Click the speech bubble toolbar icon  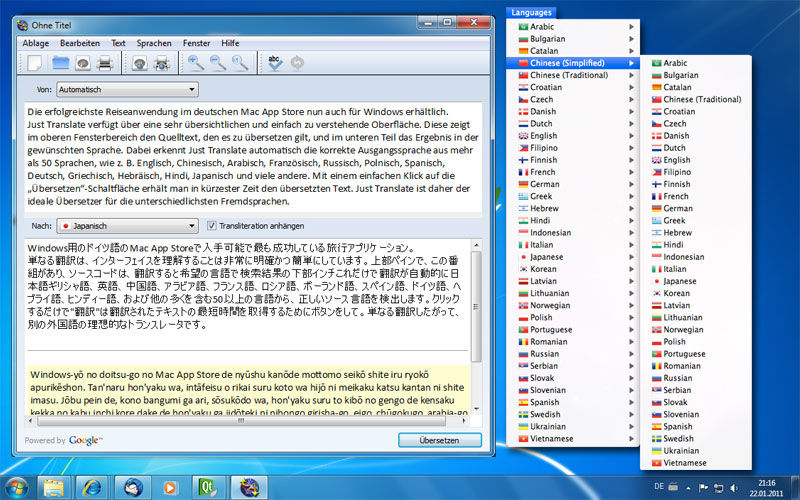click(x=83, y=63)
